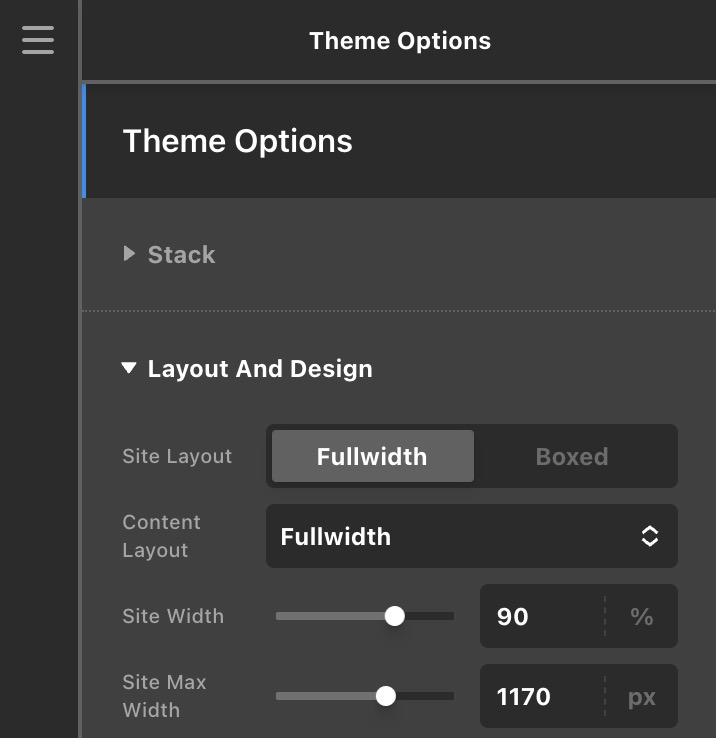
Task: Expand the Stack section triangle
Action: 129,254
